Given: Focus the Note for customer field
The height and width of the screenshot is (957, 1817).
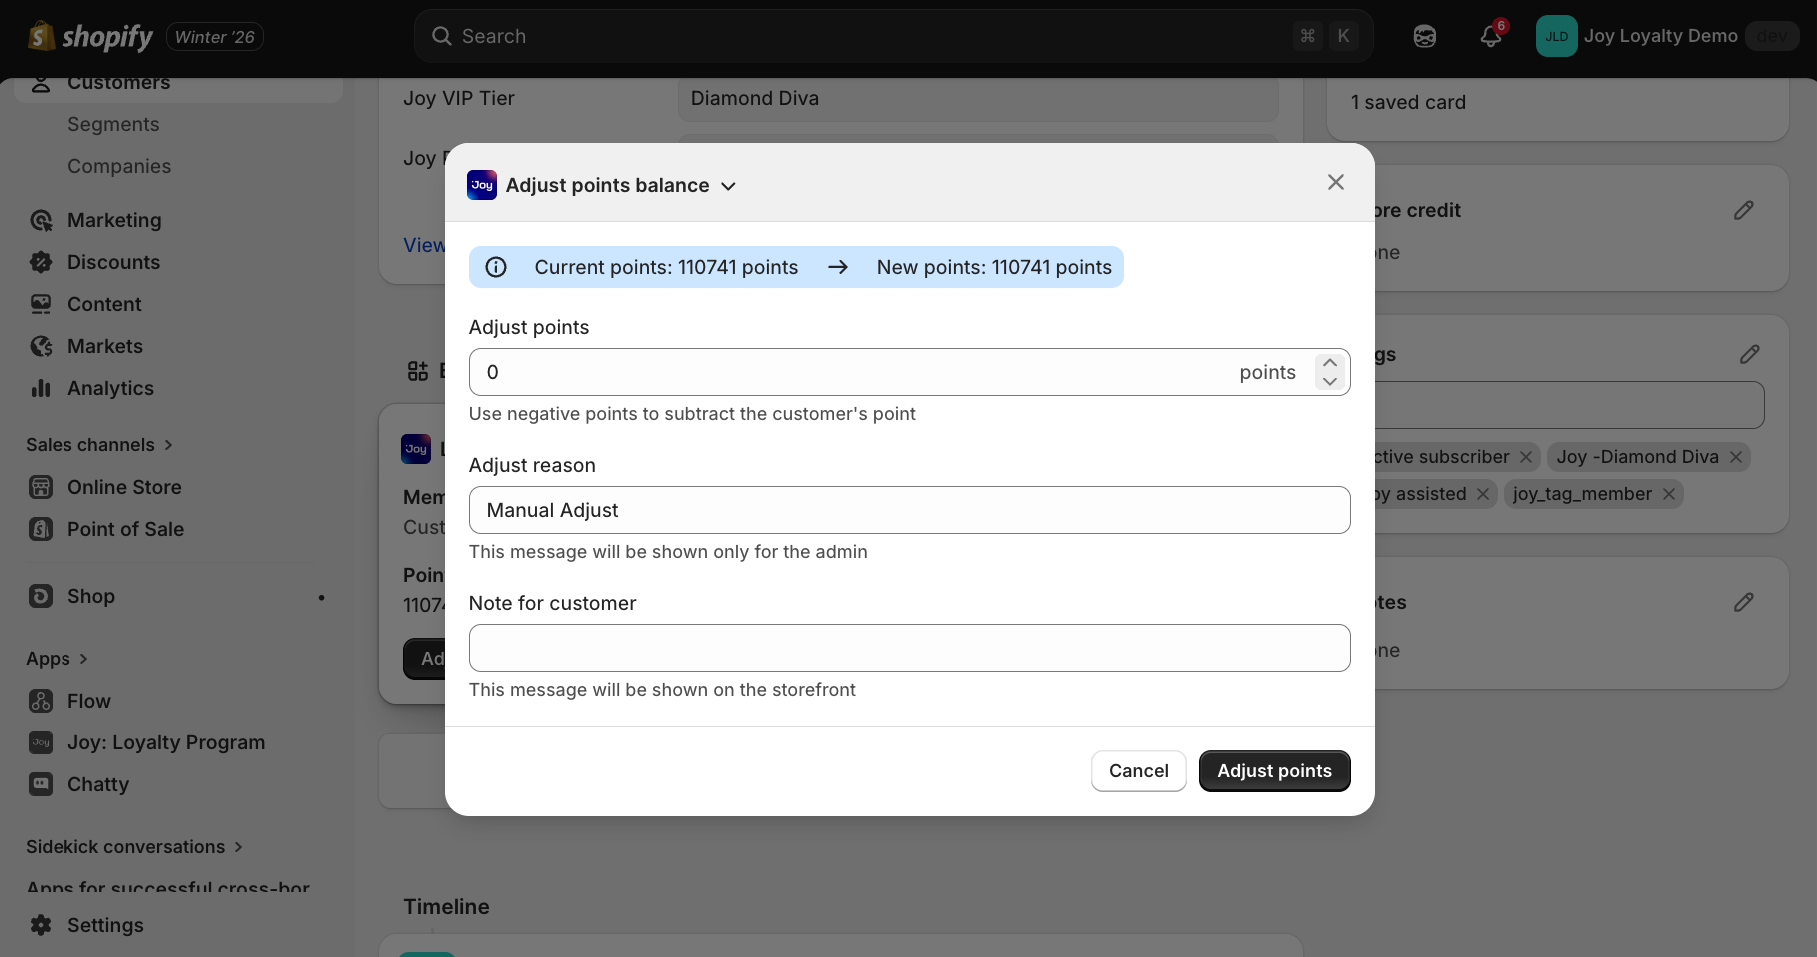Looking at the screenshot, I should pyautogui.click(x=909, y=648).
